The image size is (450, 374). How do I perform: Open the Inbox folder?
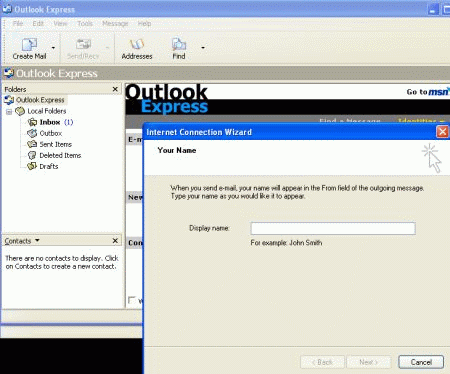[x=50, y=122]
